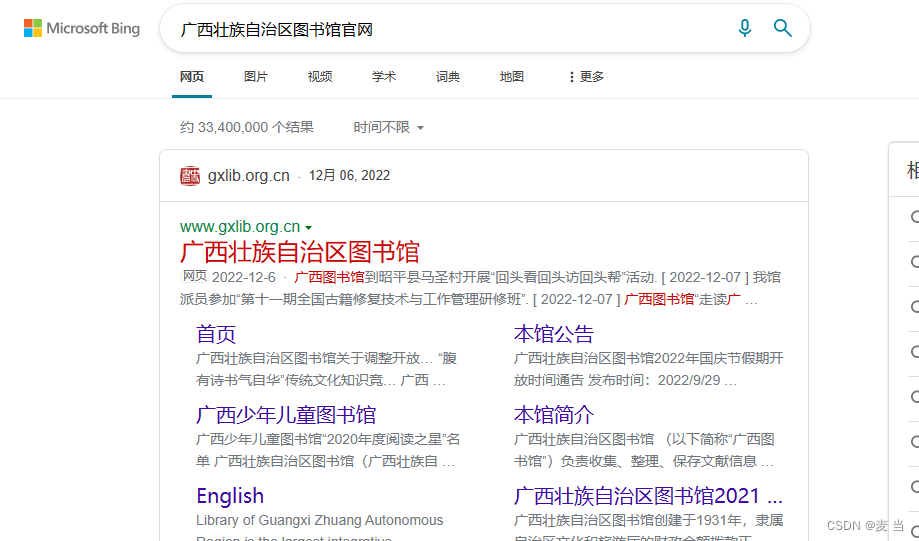
Task: Click the 12月 06, 2022 date text
Action: (x=349, y=176)
